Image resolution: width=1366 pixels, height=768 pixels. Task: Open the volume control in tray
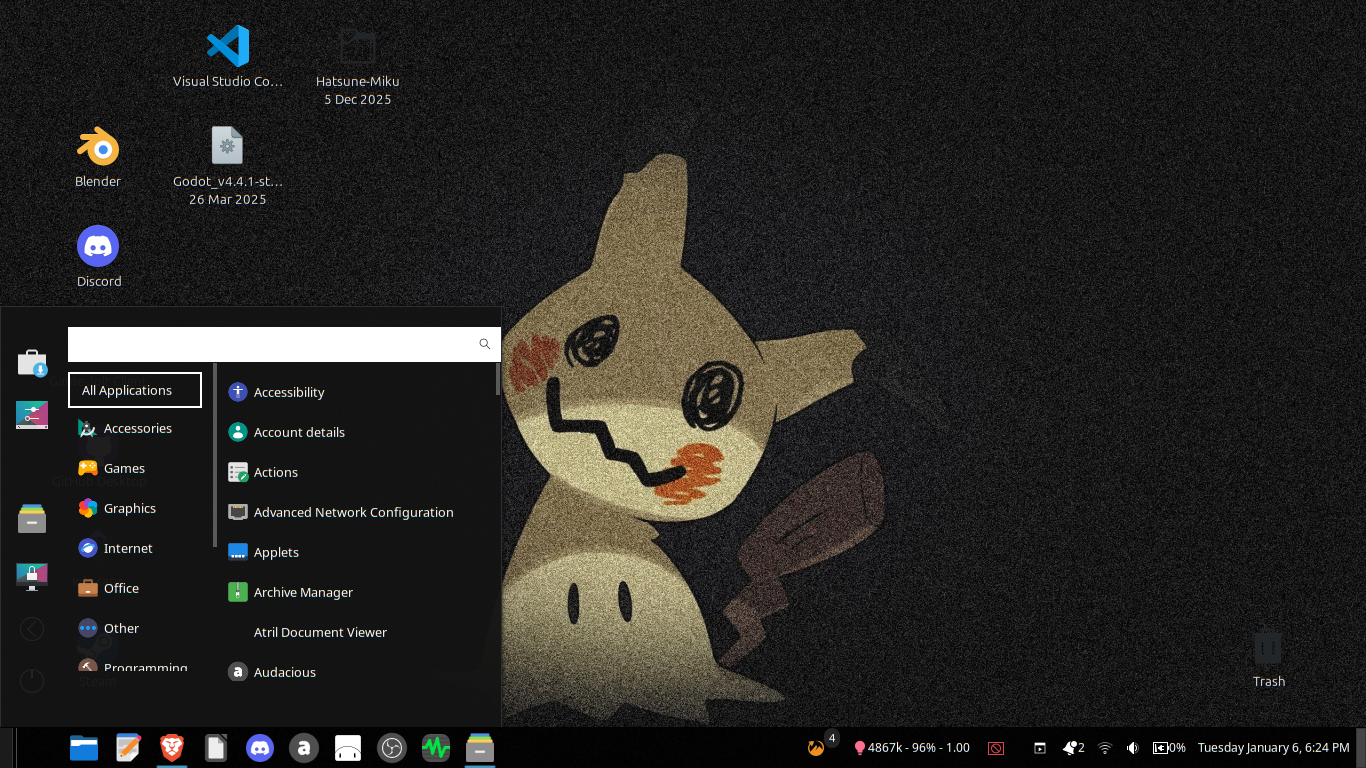(1132, 747)
